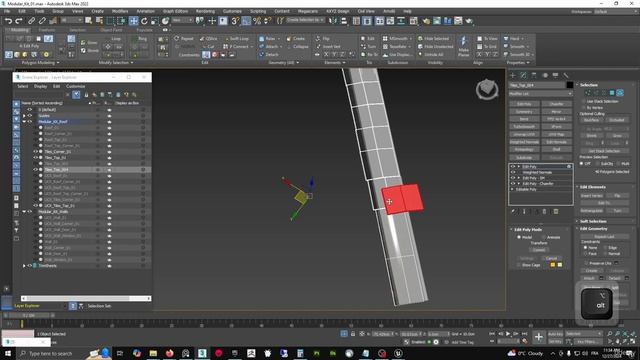The image size is (640, 360).
Task: Expand the Editable Poly stack entry
Action: point(512,189)
